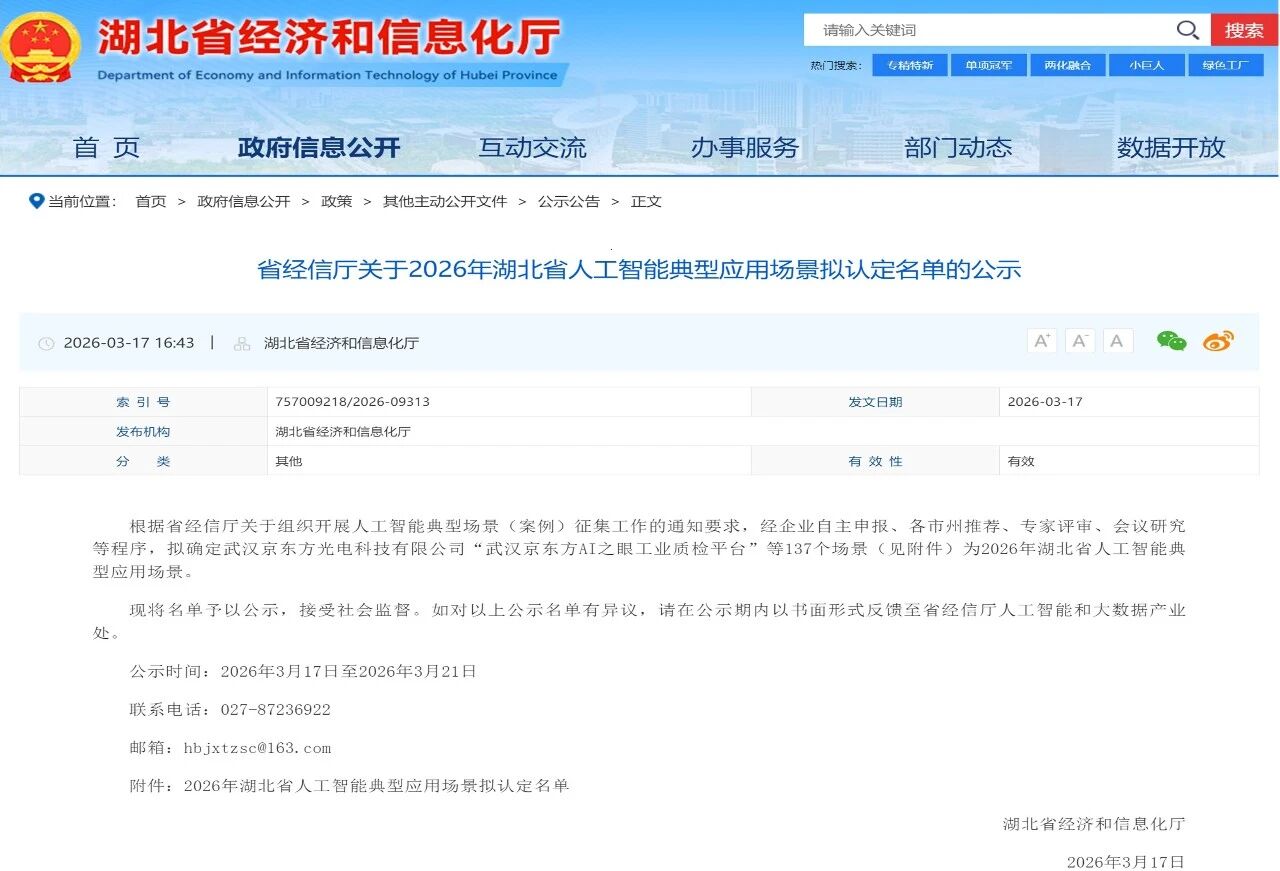This screenshot has width=1280, height=871.
Task: Click the national emblem logo
Action: (x=41, y=48)
